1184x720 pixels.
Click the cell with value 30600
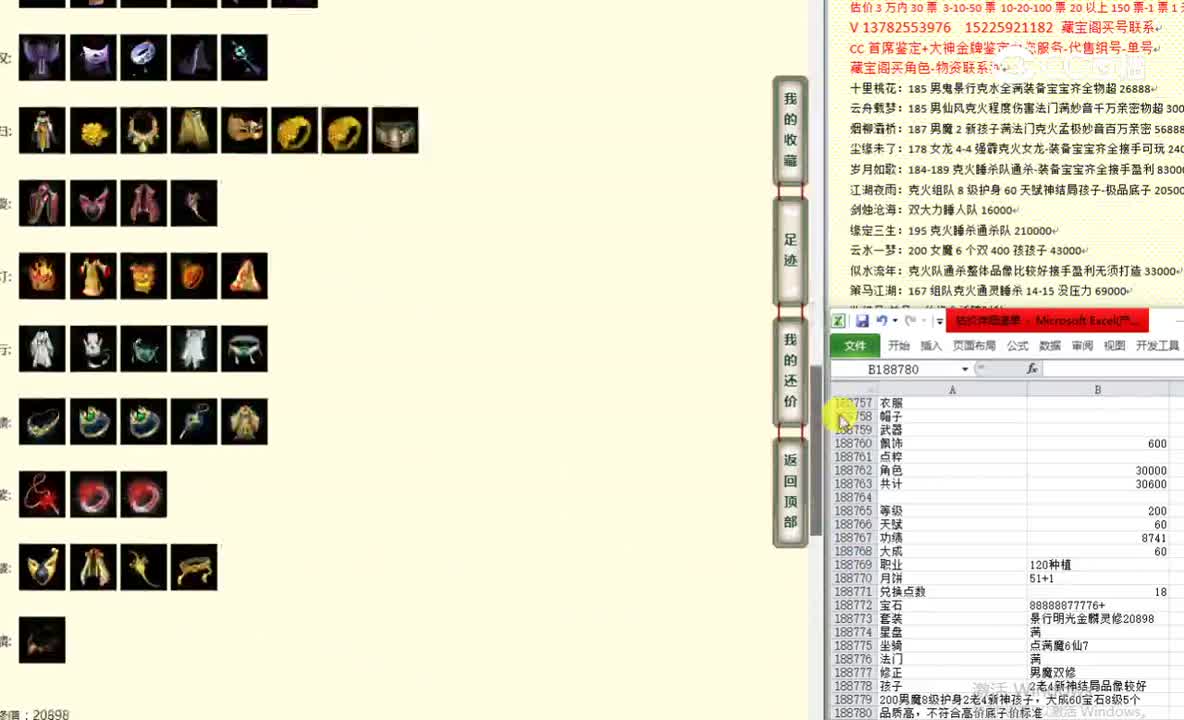(x=1097, y=484)
